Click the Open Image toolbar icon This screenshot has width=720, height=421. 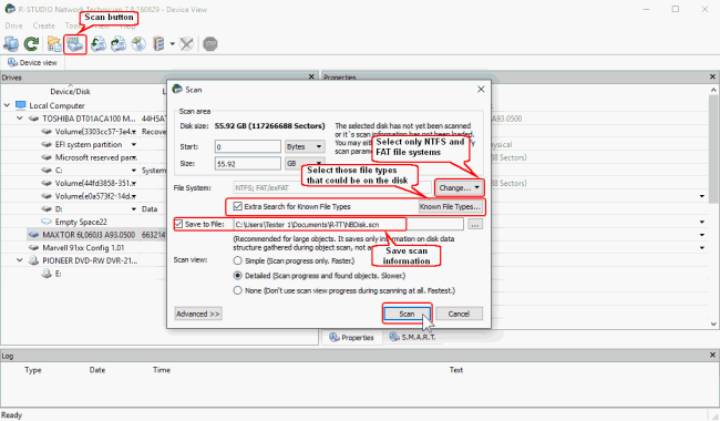coord(98,44)
